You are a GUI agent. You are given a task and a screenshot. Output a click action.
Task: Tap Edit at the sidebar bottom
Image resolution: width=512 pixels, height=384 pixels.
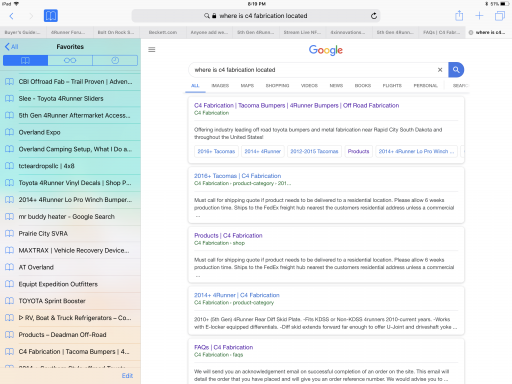[x=127, y=376]
